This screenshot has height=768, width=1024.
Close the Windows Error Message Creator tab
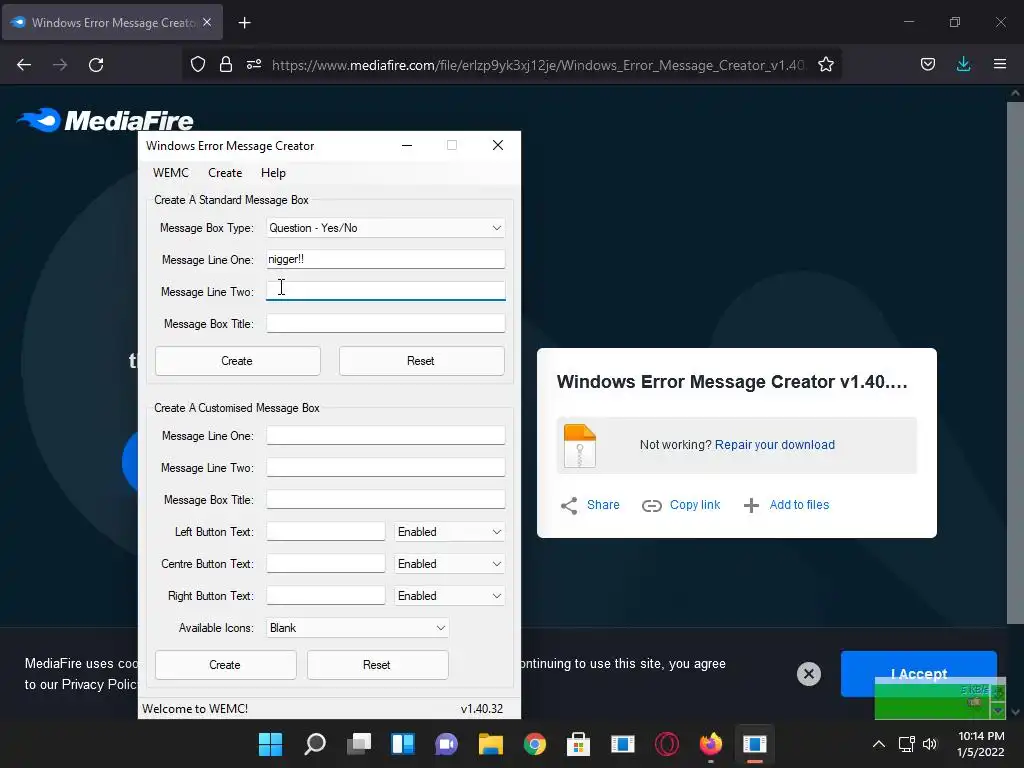(207, 22)
